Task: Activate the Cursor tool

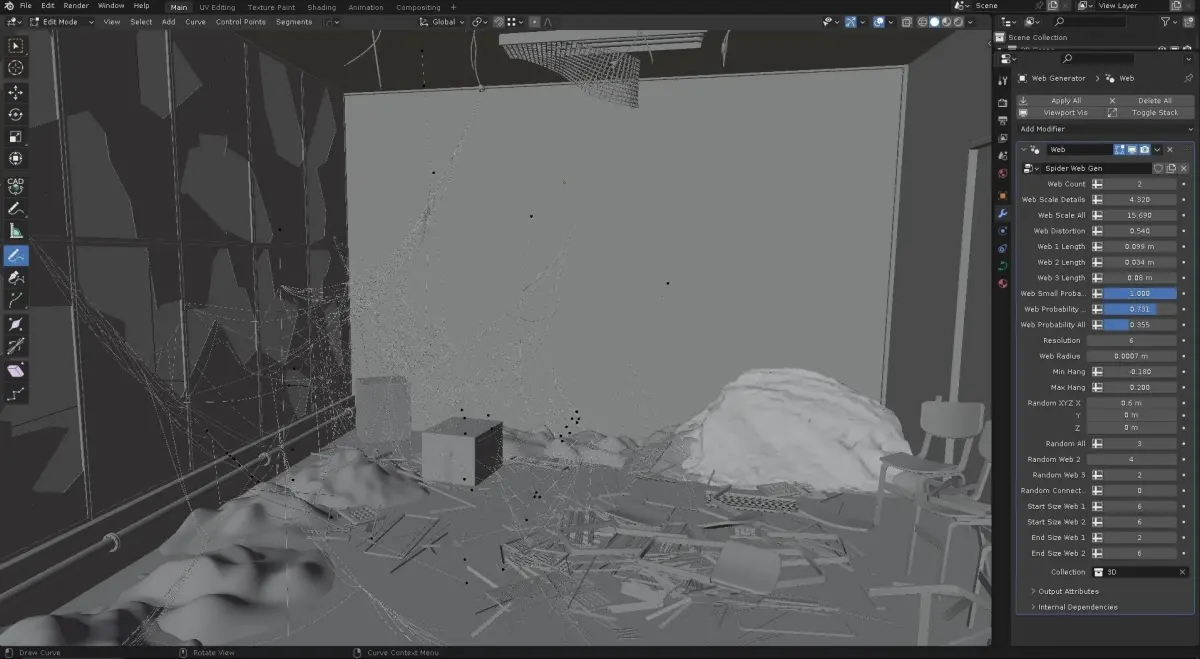Action: [16, 67]
